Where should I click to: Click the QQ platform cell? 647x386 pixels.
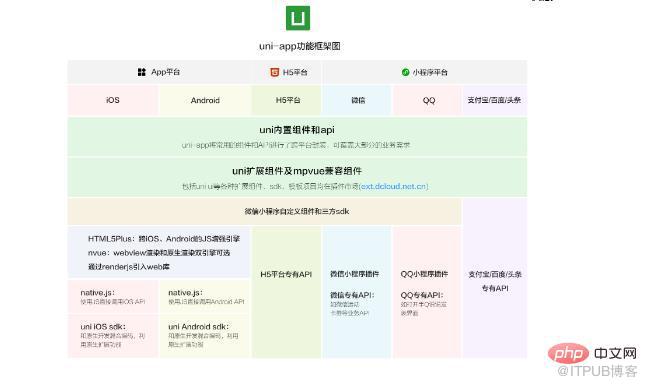tap(428, 100)
